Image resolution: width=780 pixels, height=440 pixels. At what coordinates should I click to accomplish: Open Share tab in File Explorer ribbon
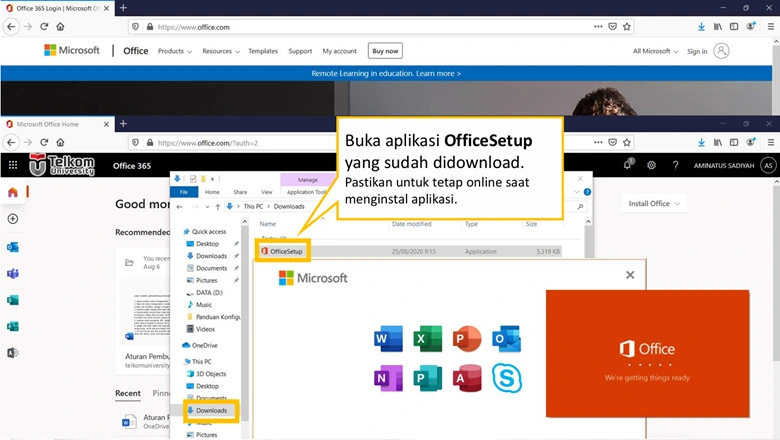click(x=240, y=192)
